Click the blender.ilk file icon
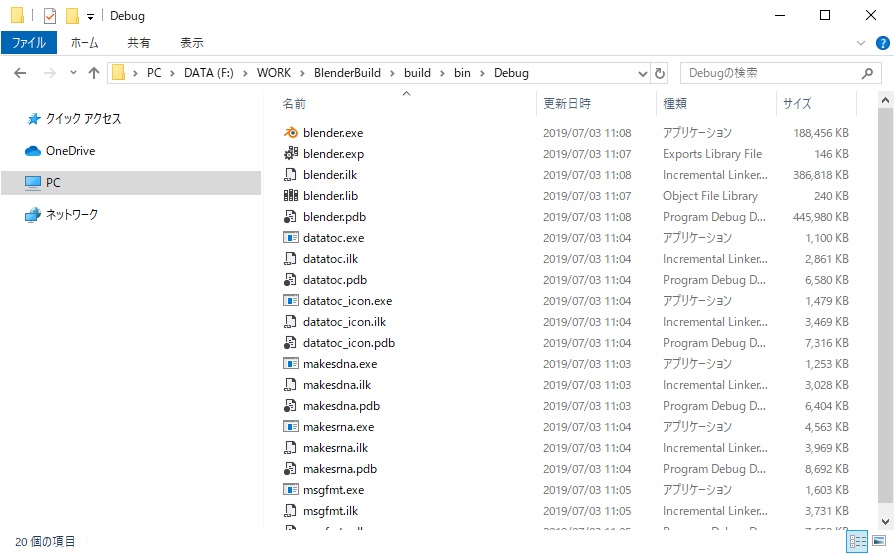The height and width of the screenshot is (554, 895). [291, 175]
